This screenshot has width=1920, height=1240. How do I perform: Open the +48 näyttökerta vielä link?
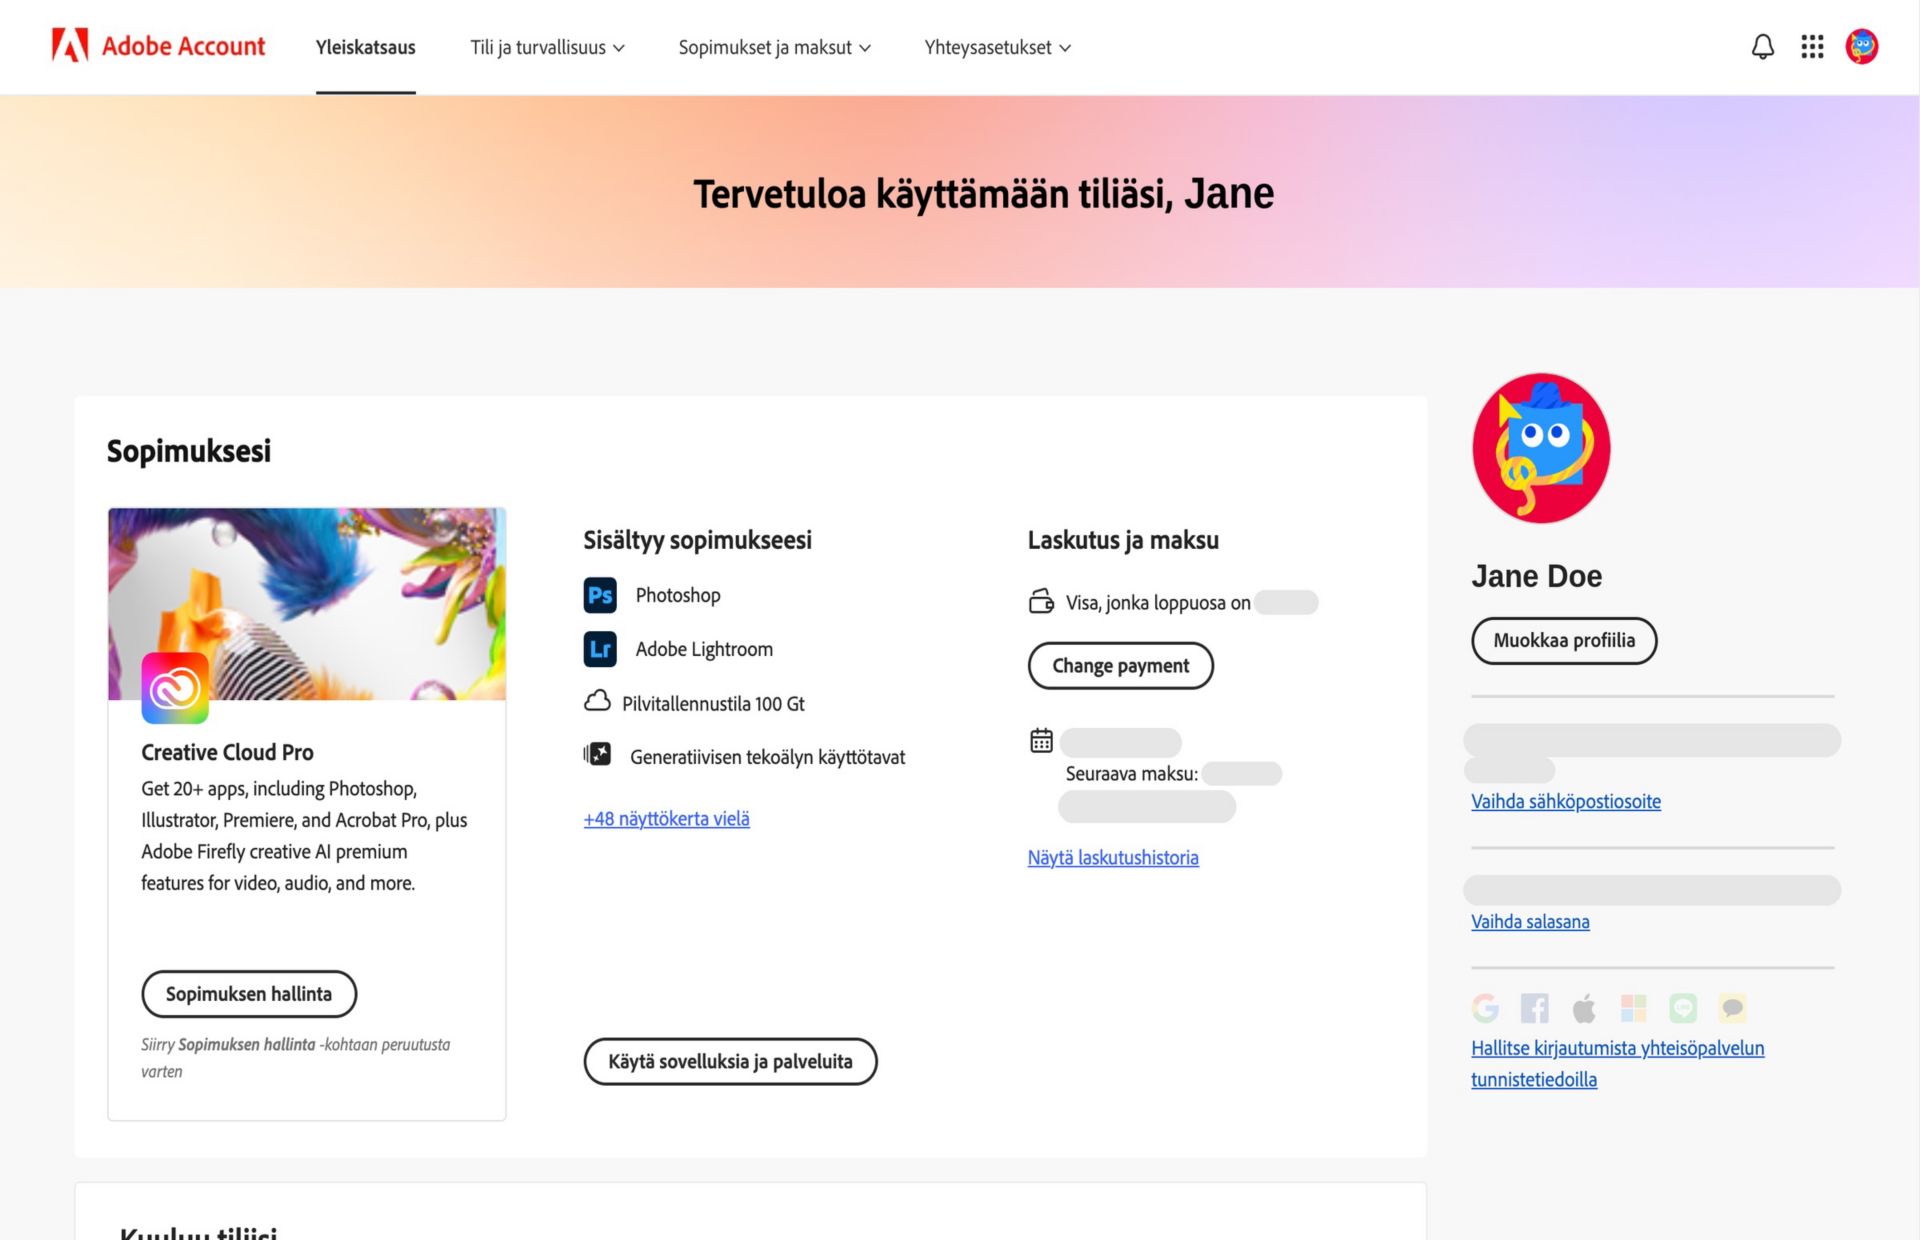(666, 818)
